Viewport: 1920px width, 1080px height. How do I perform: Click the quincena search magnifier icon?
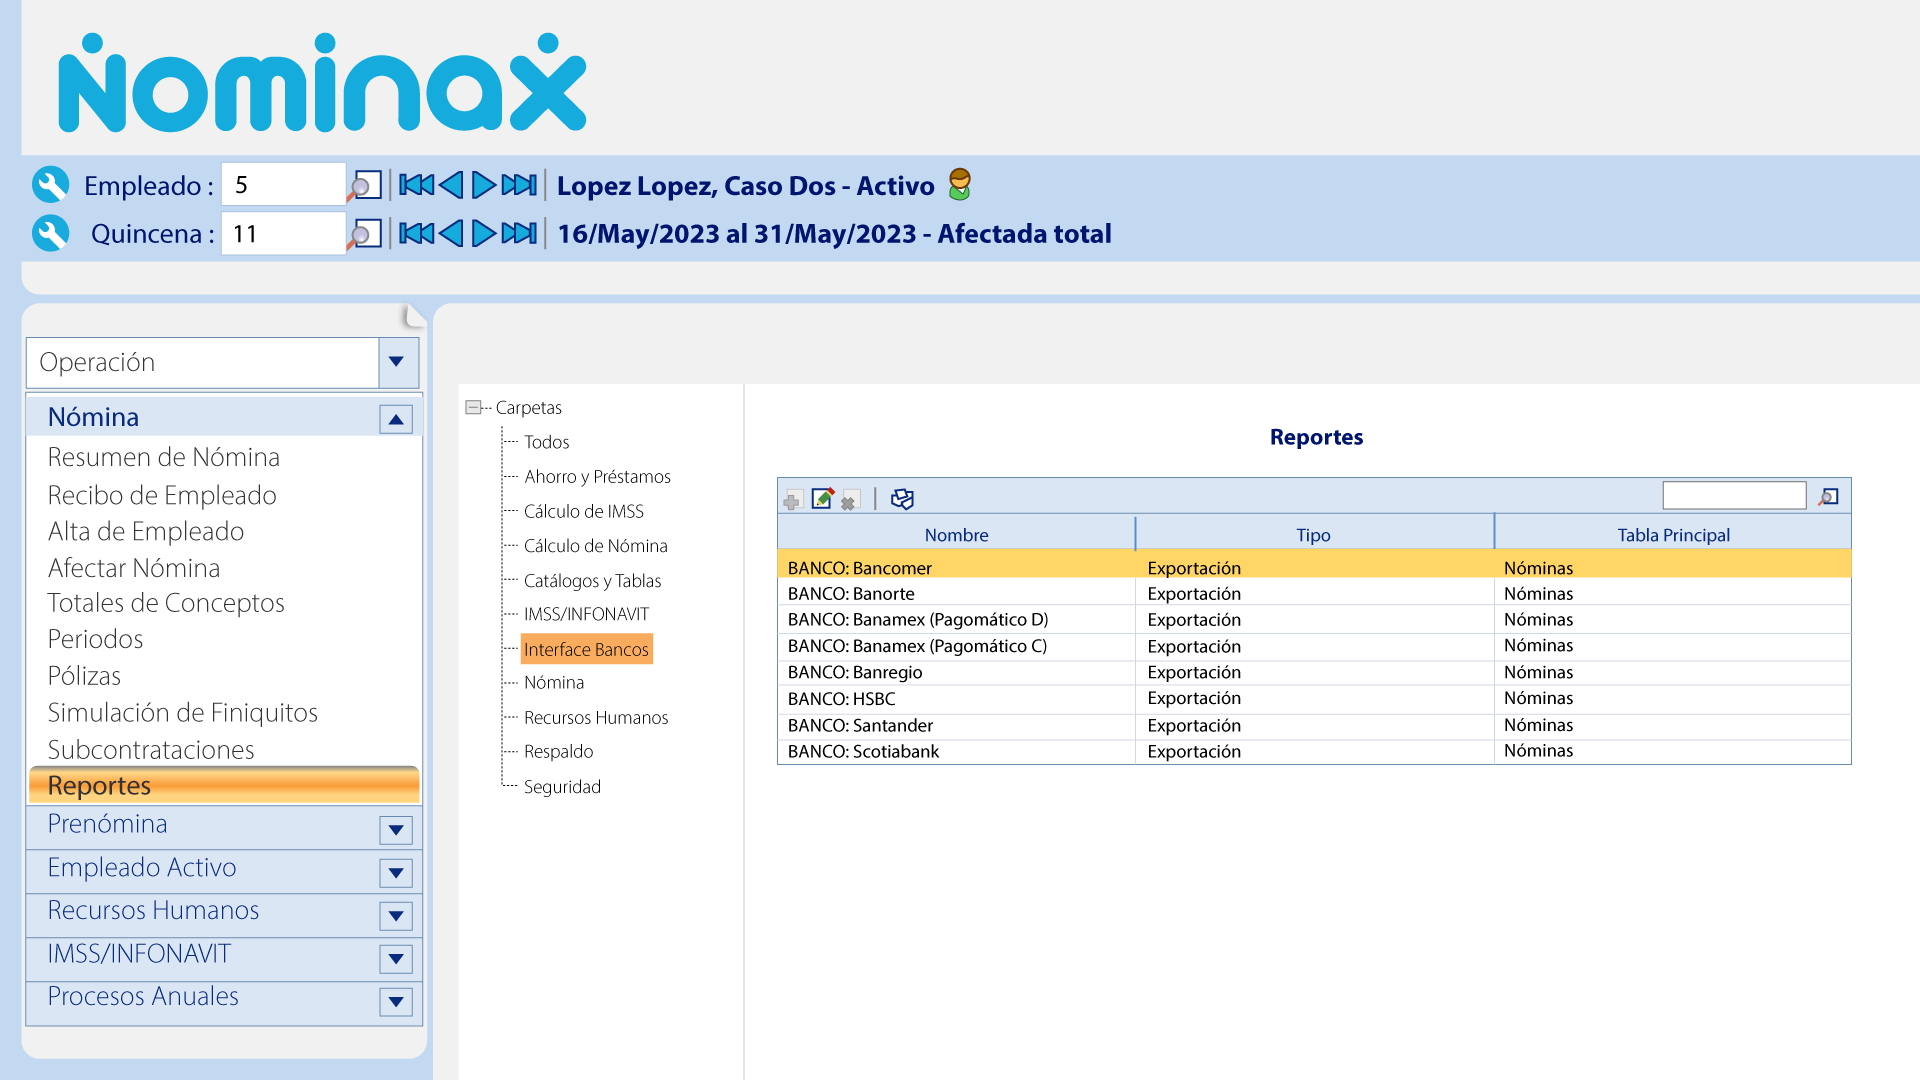click(365, 233)
